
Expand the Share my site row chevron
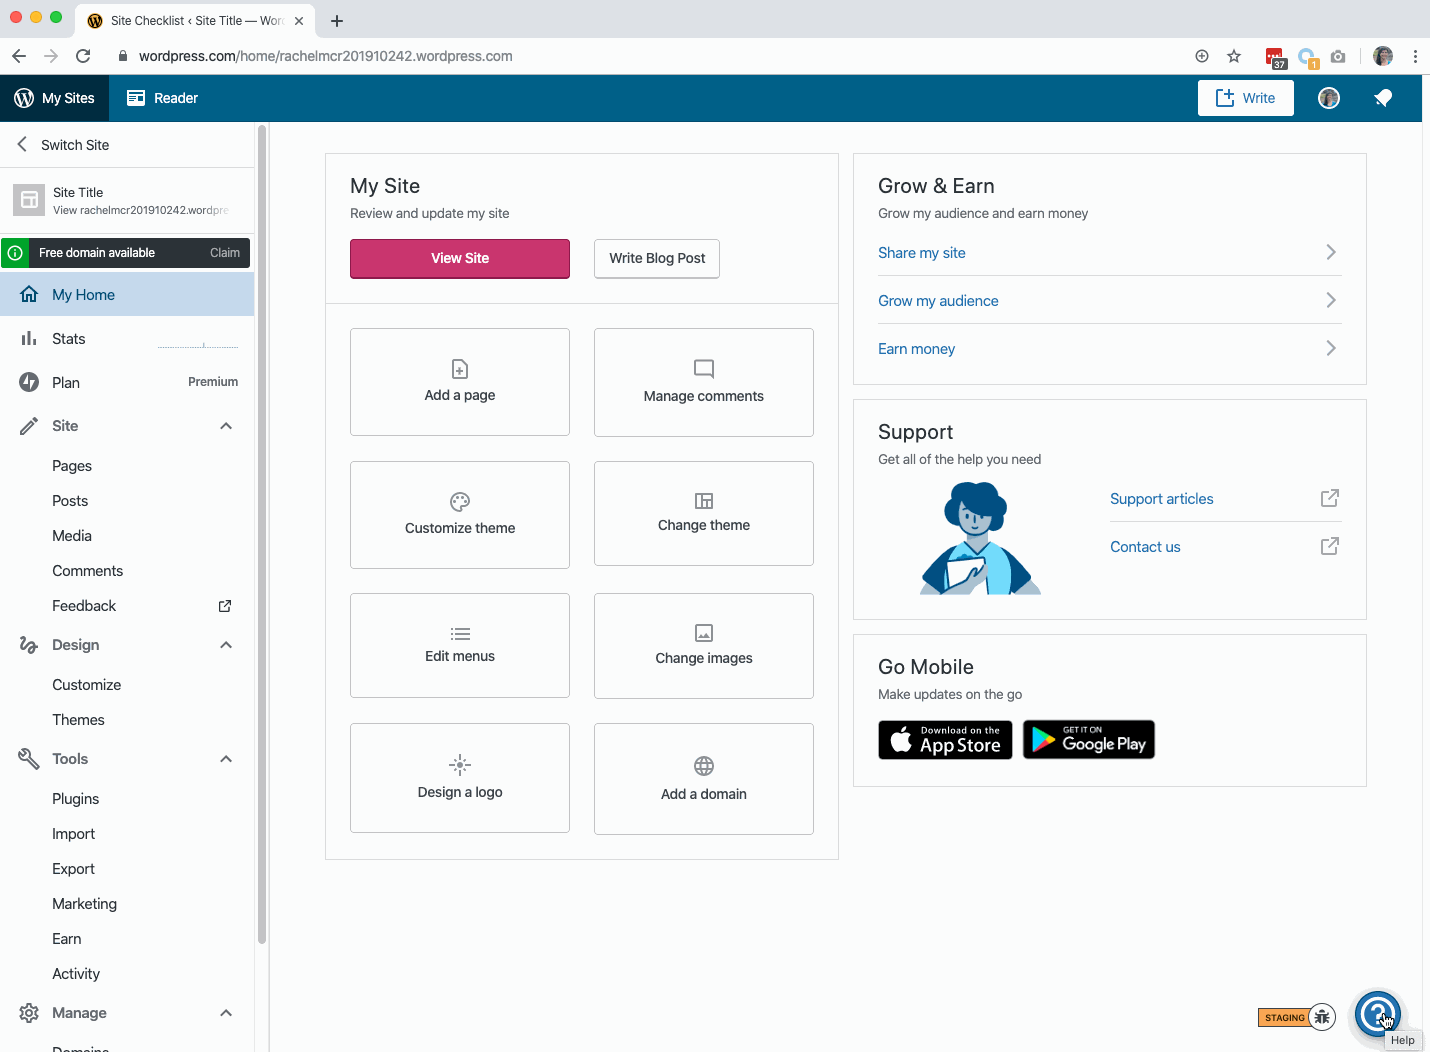click(x=1331, y=252)
